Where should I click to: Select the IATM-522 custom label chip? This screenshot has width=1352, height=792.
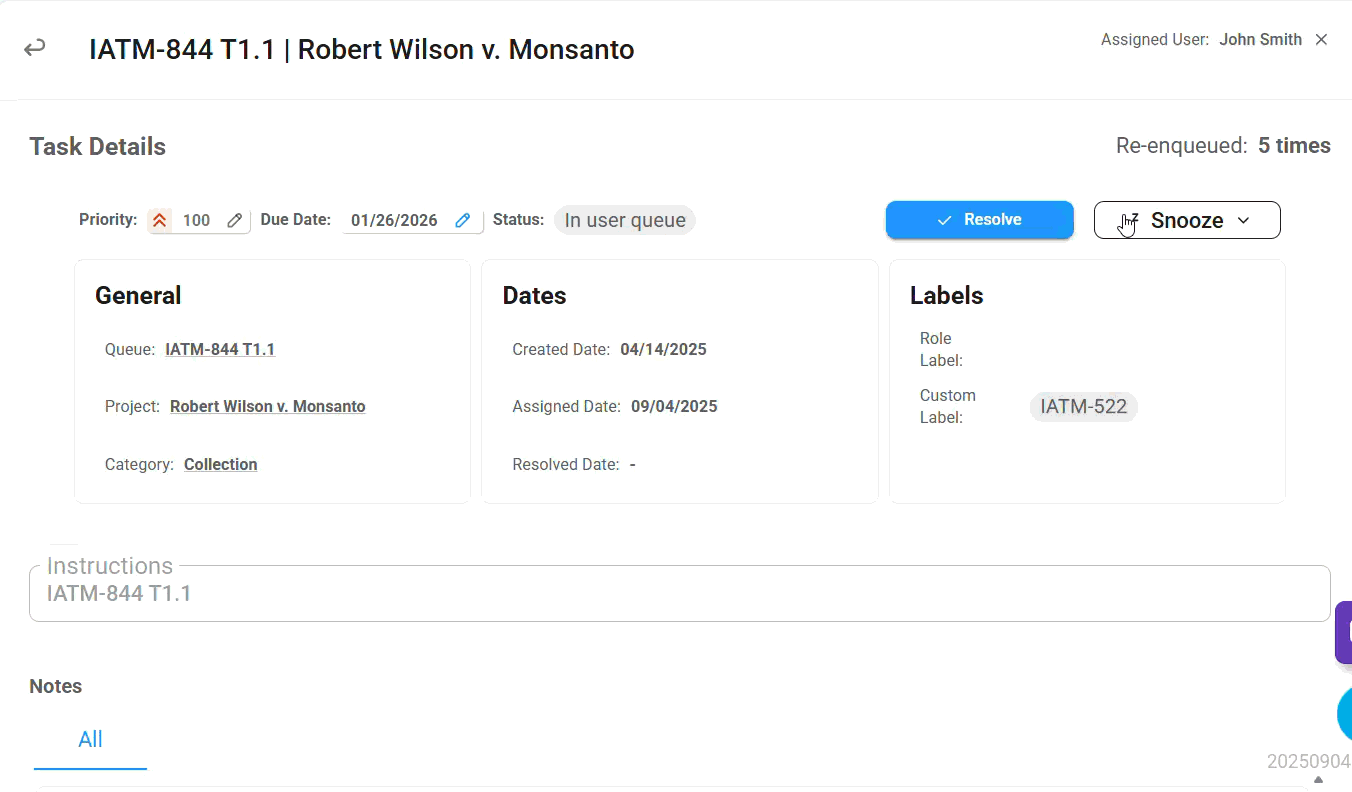1083,407
